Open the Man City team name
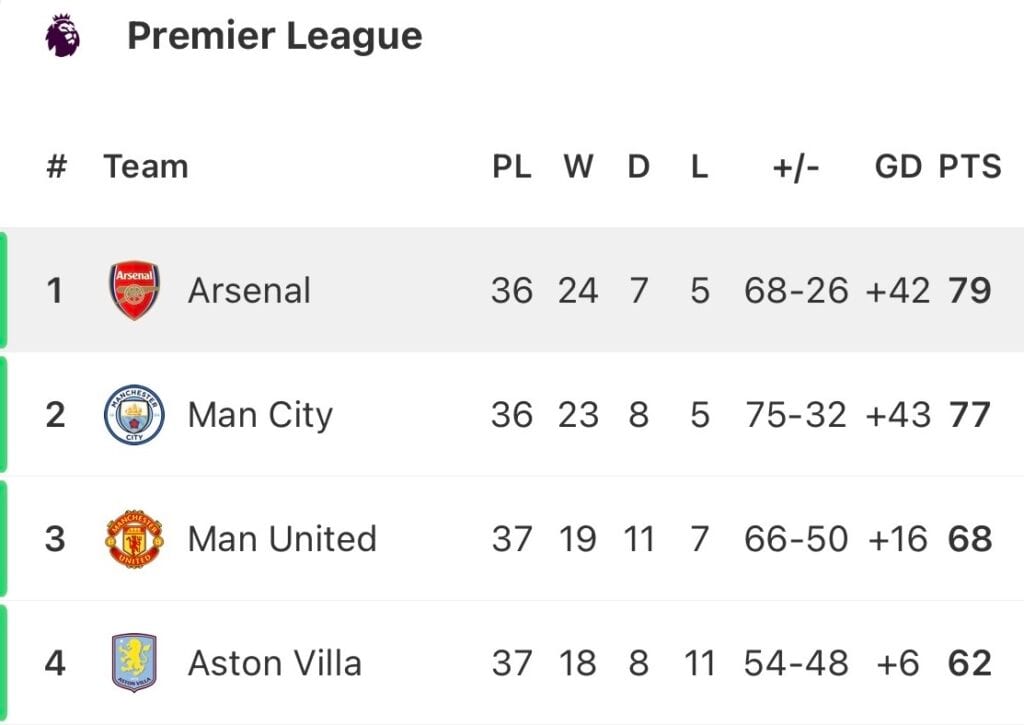This screenshot has height=725, width=1024. click(260, 416)
